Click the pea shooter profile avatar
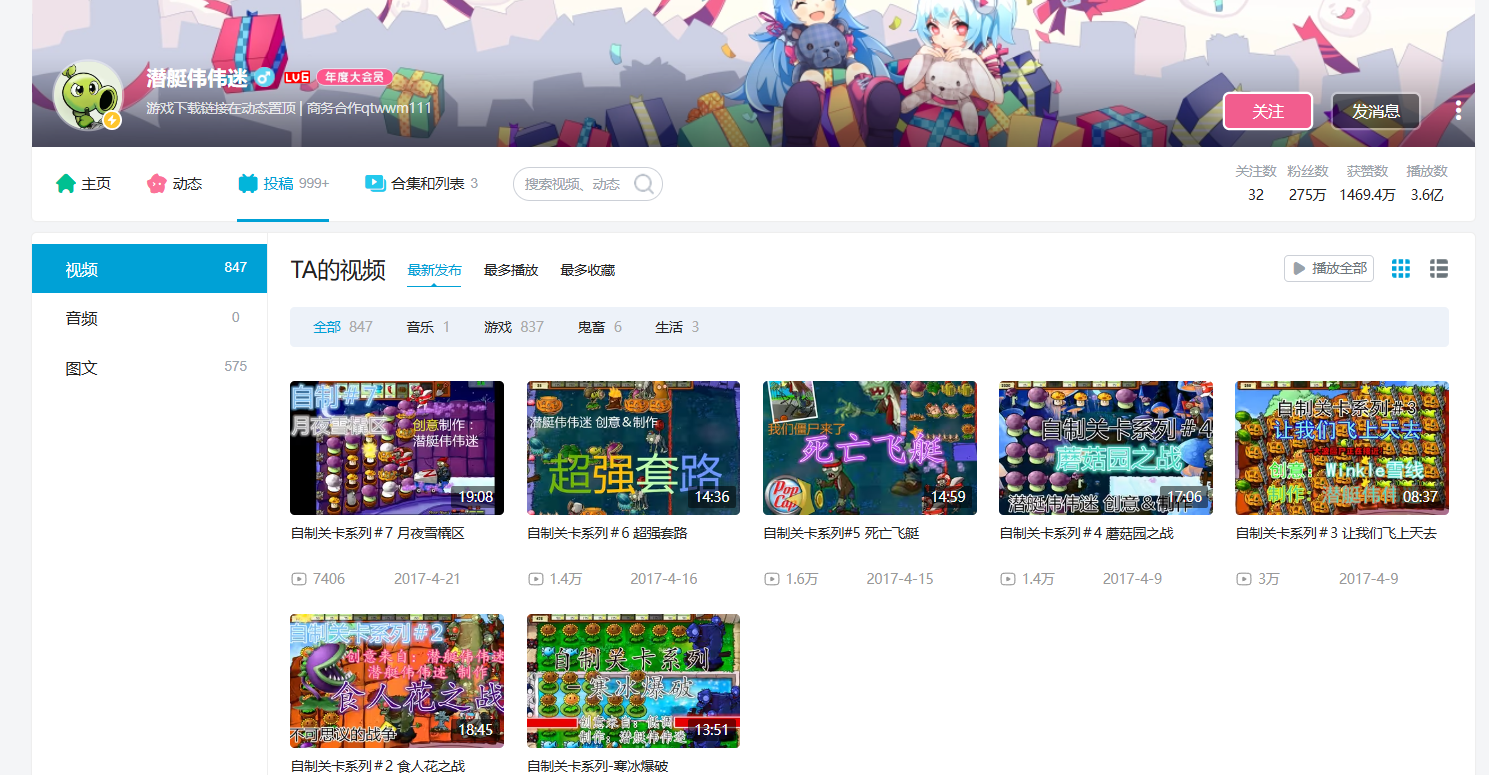Image resolution: width=1489 pixels, height=775 pixels. coord(87,96)
